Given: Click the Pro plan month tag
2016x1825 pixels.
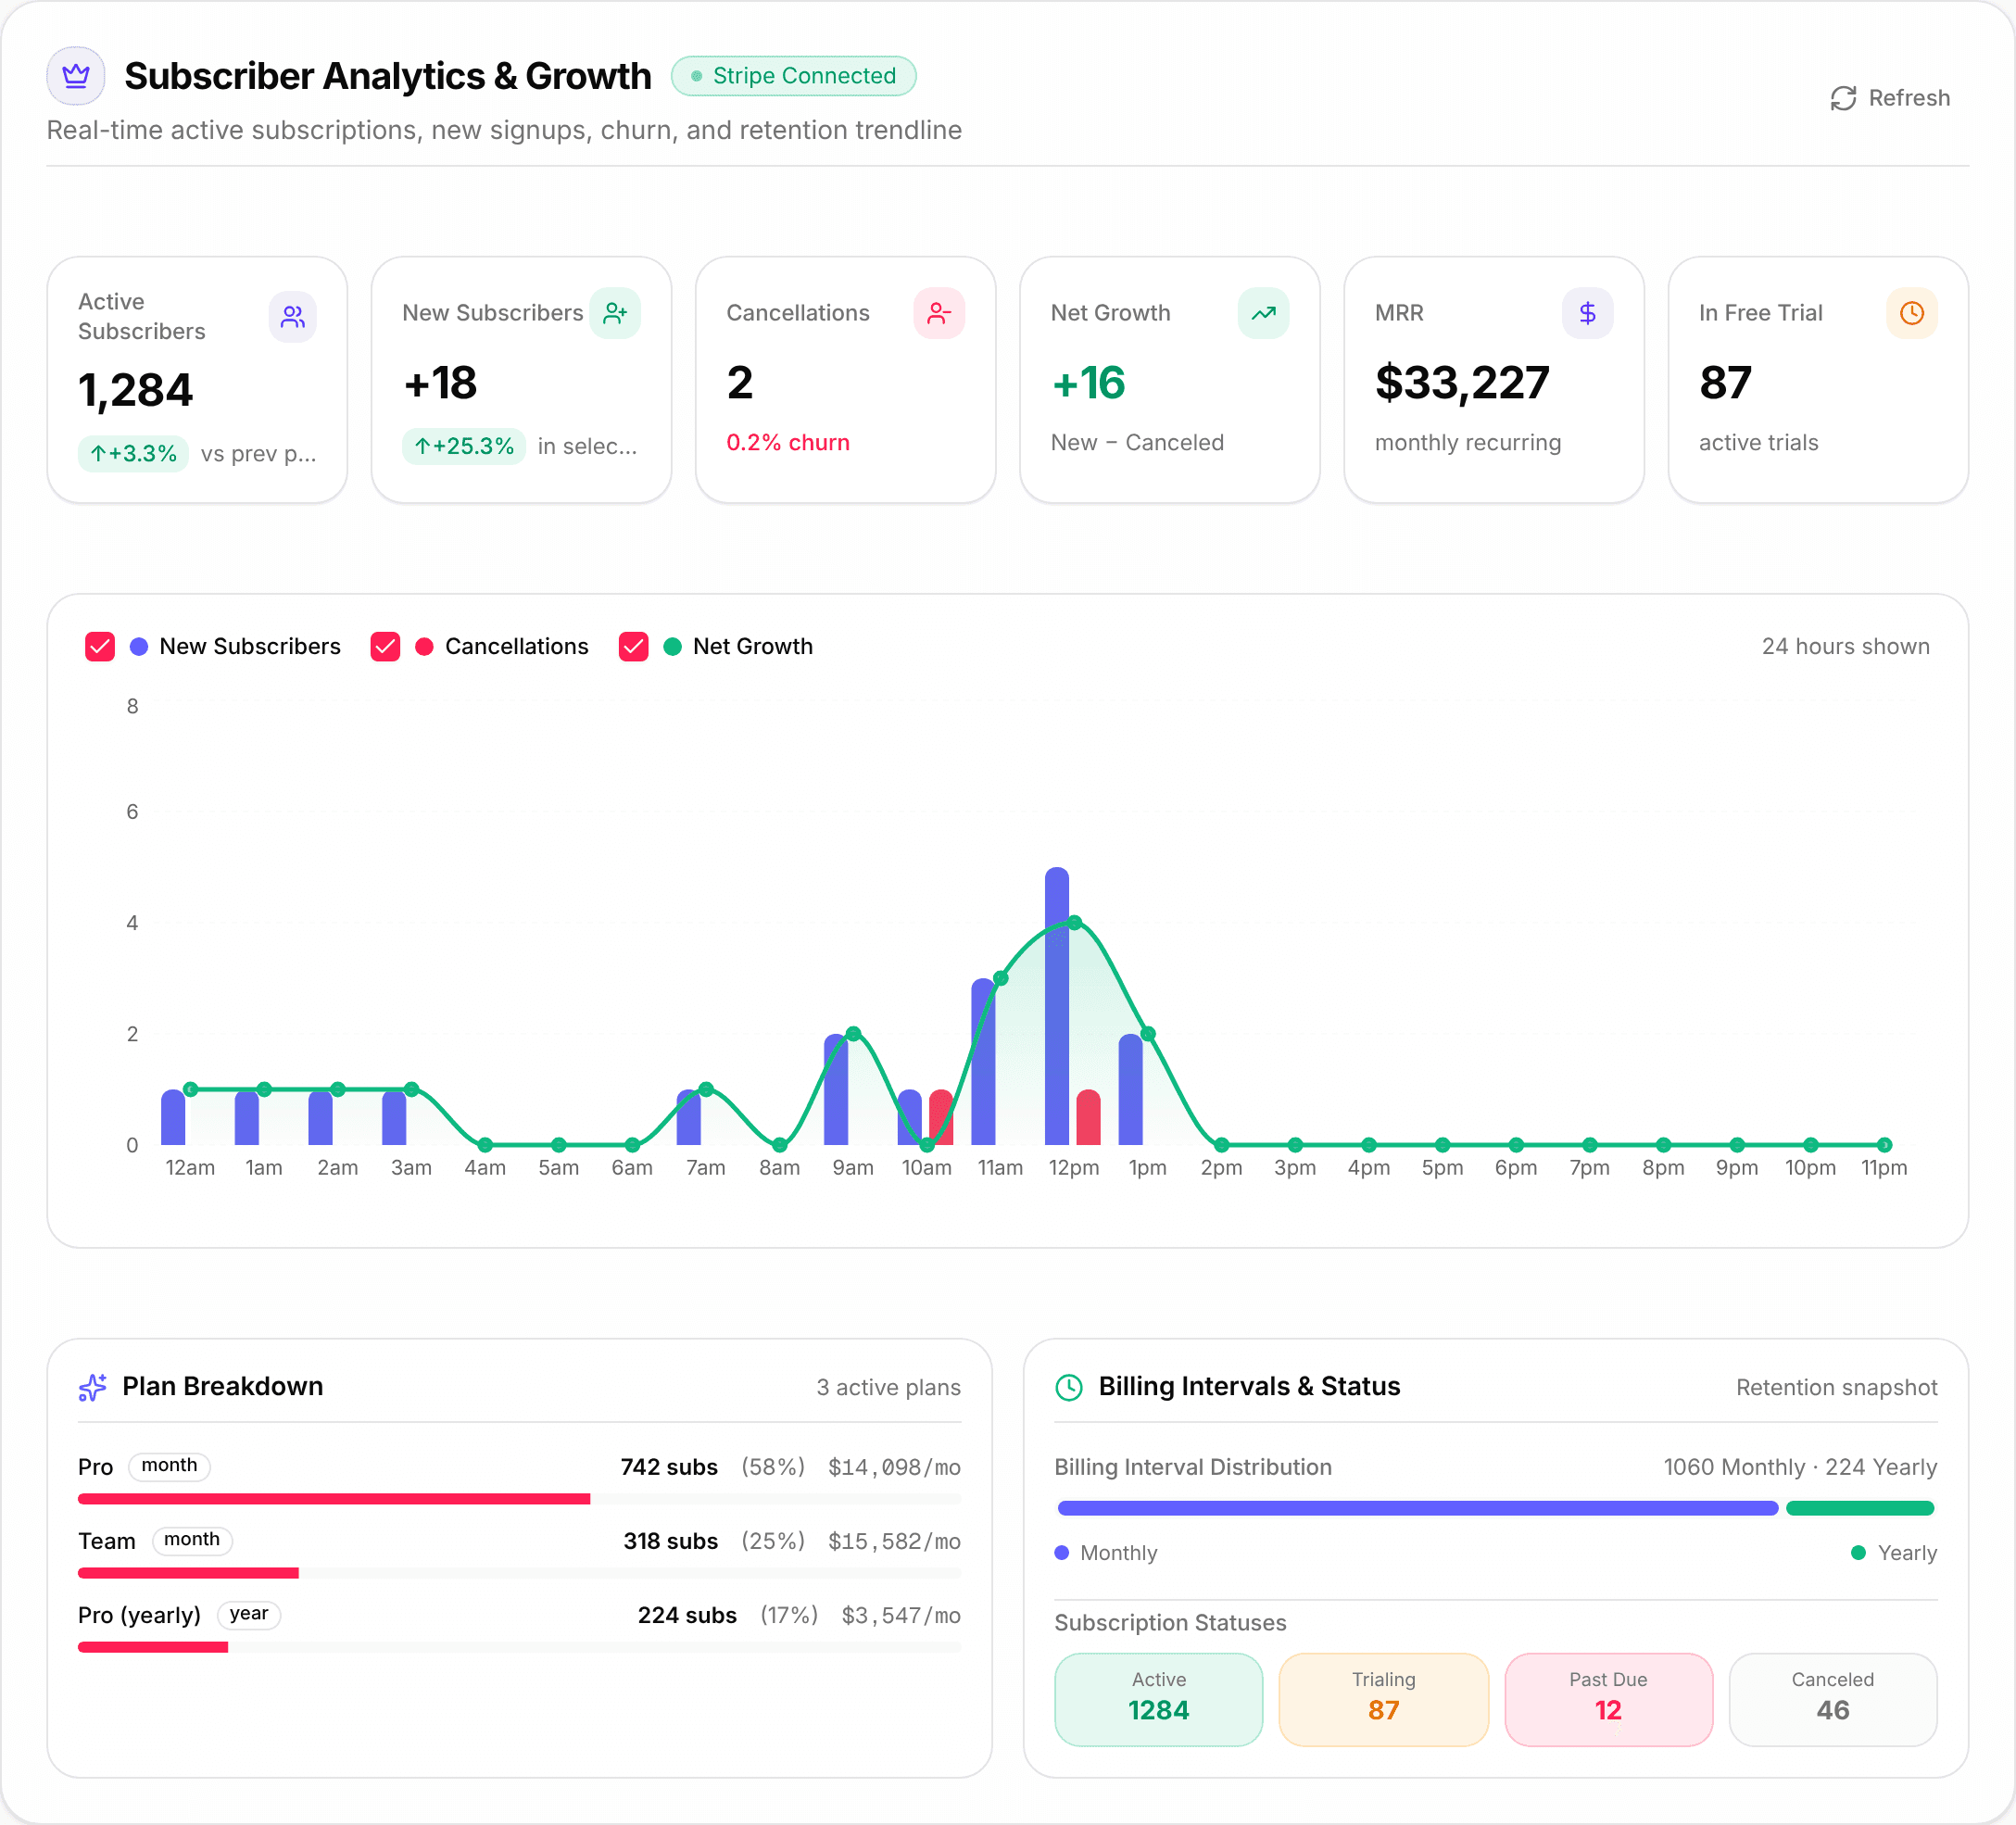Looking at the screenshot, I should click(x=169, y=1466).
